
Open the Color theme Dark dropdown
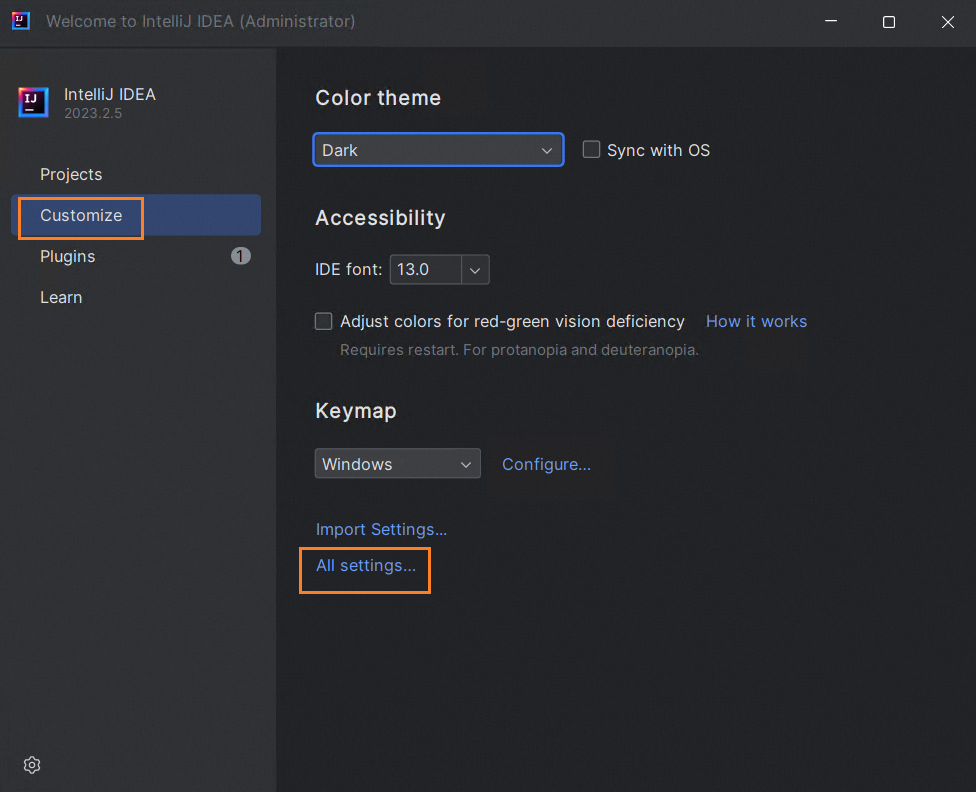(438, 150)
